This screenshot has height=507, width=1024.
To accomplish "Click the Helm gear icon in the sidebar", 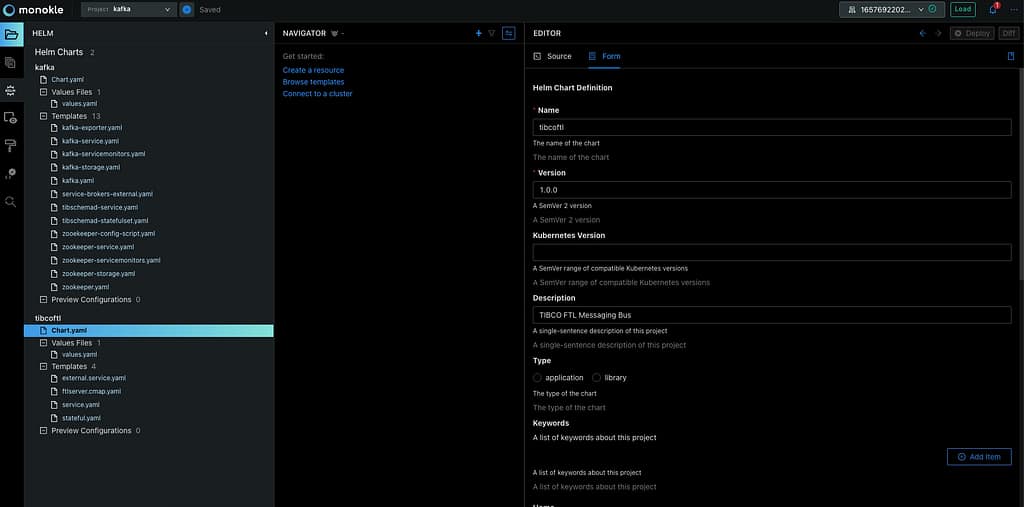I will pyautogui.click(x=11, y=90).
